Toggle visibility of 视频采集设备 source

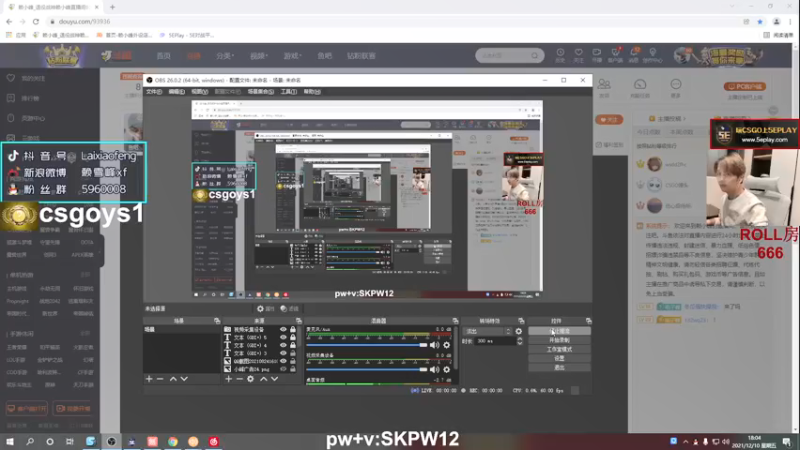tap(283, 330)
